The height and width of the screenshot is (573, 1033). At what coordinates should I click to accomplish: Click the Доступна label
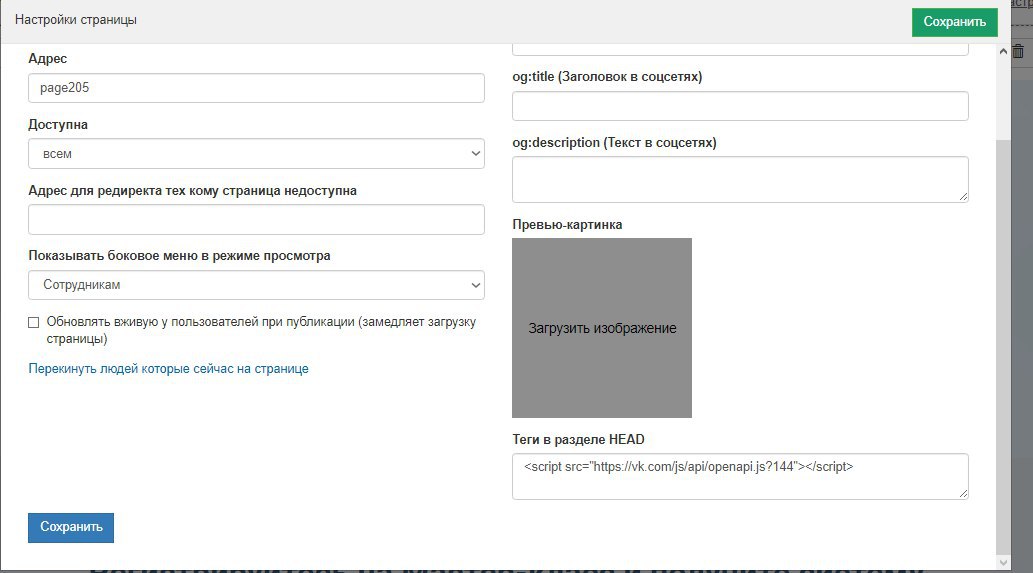[58, 124]
